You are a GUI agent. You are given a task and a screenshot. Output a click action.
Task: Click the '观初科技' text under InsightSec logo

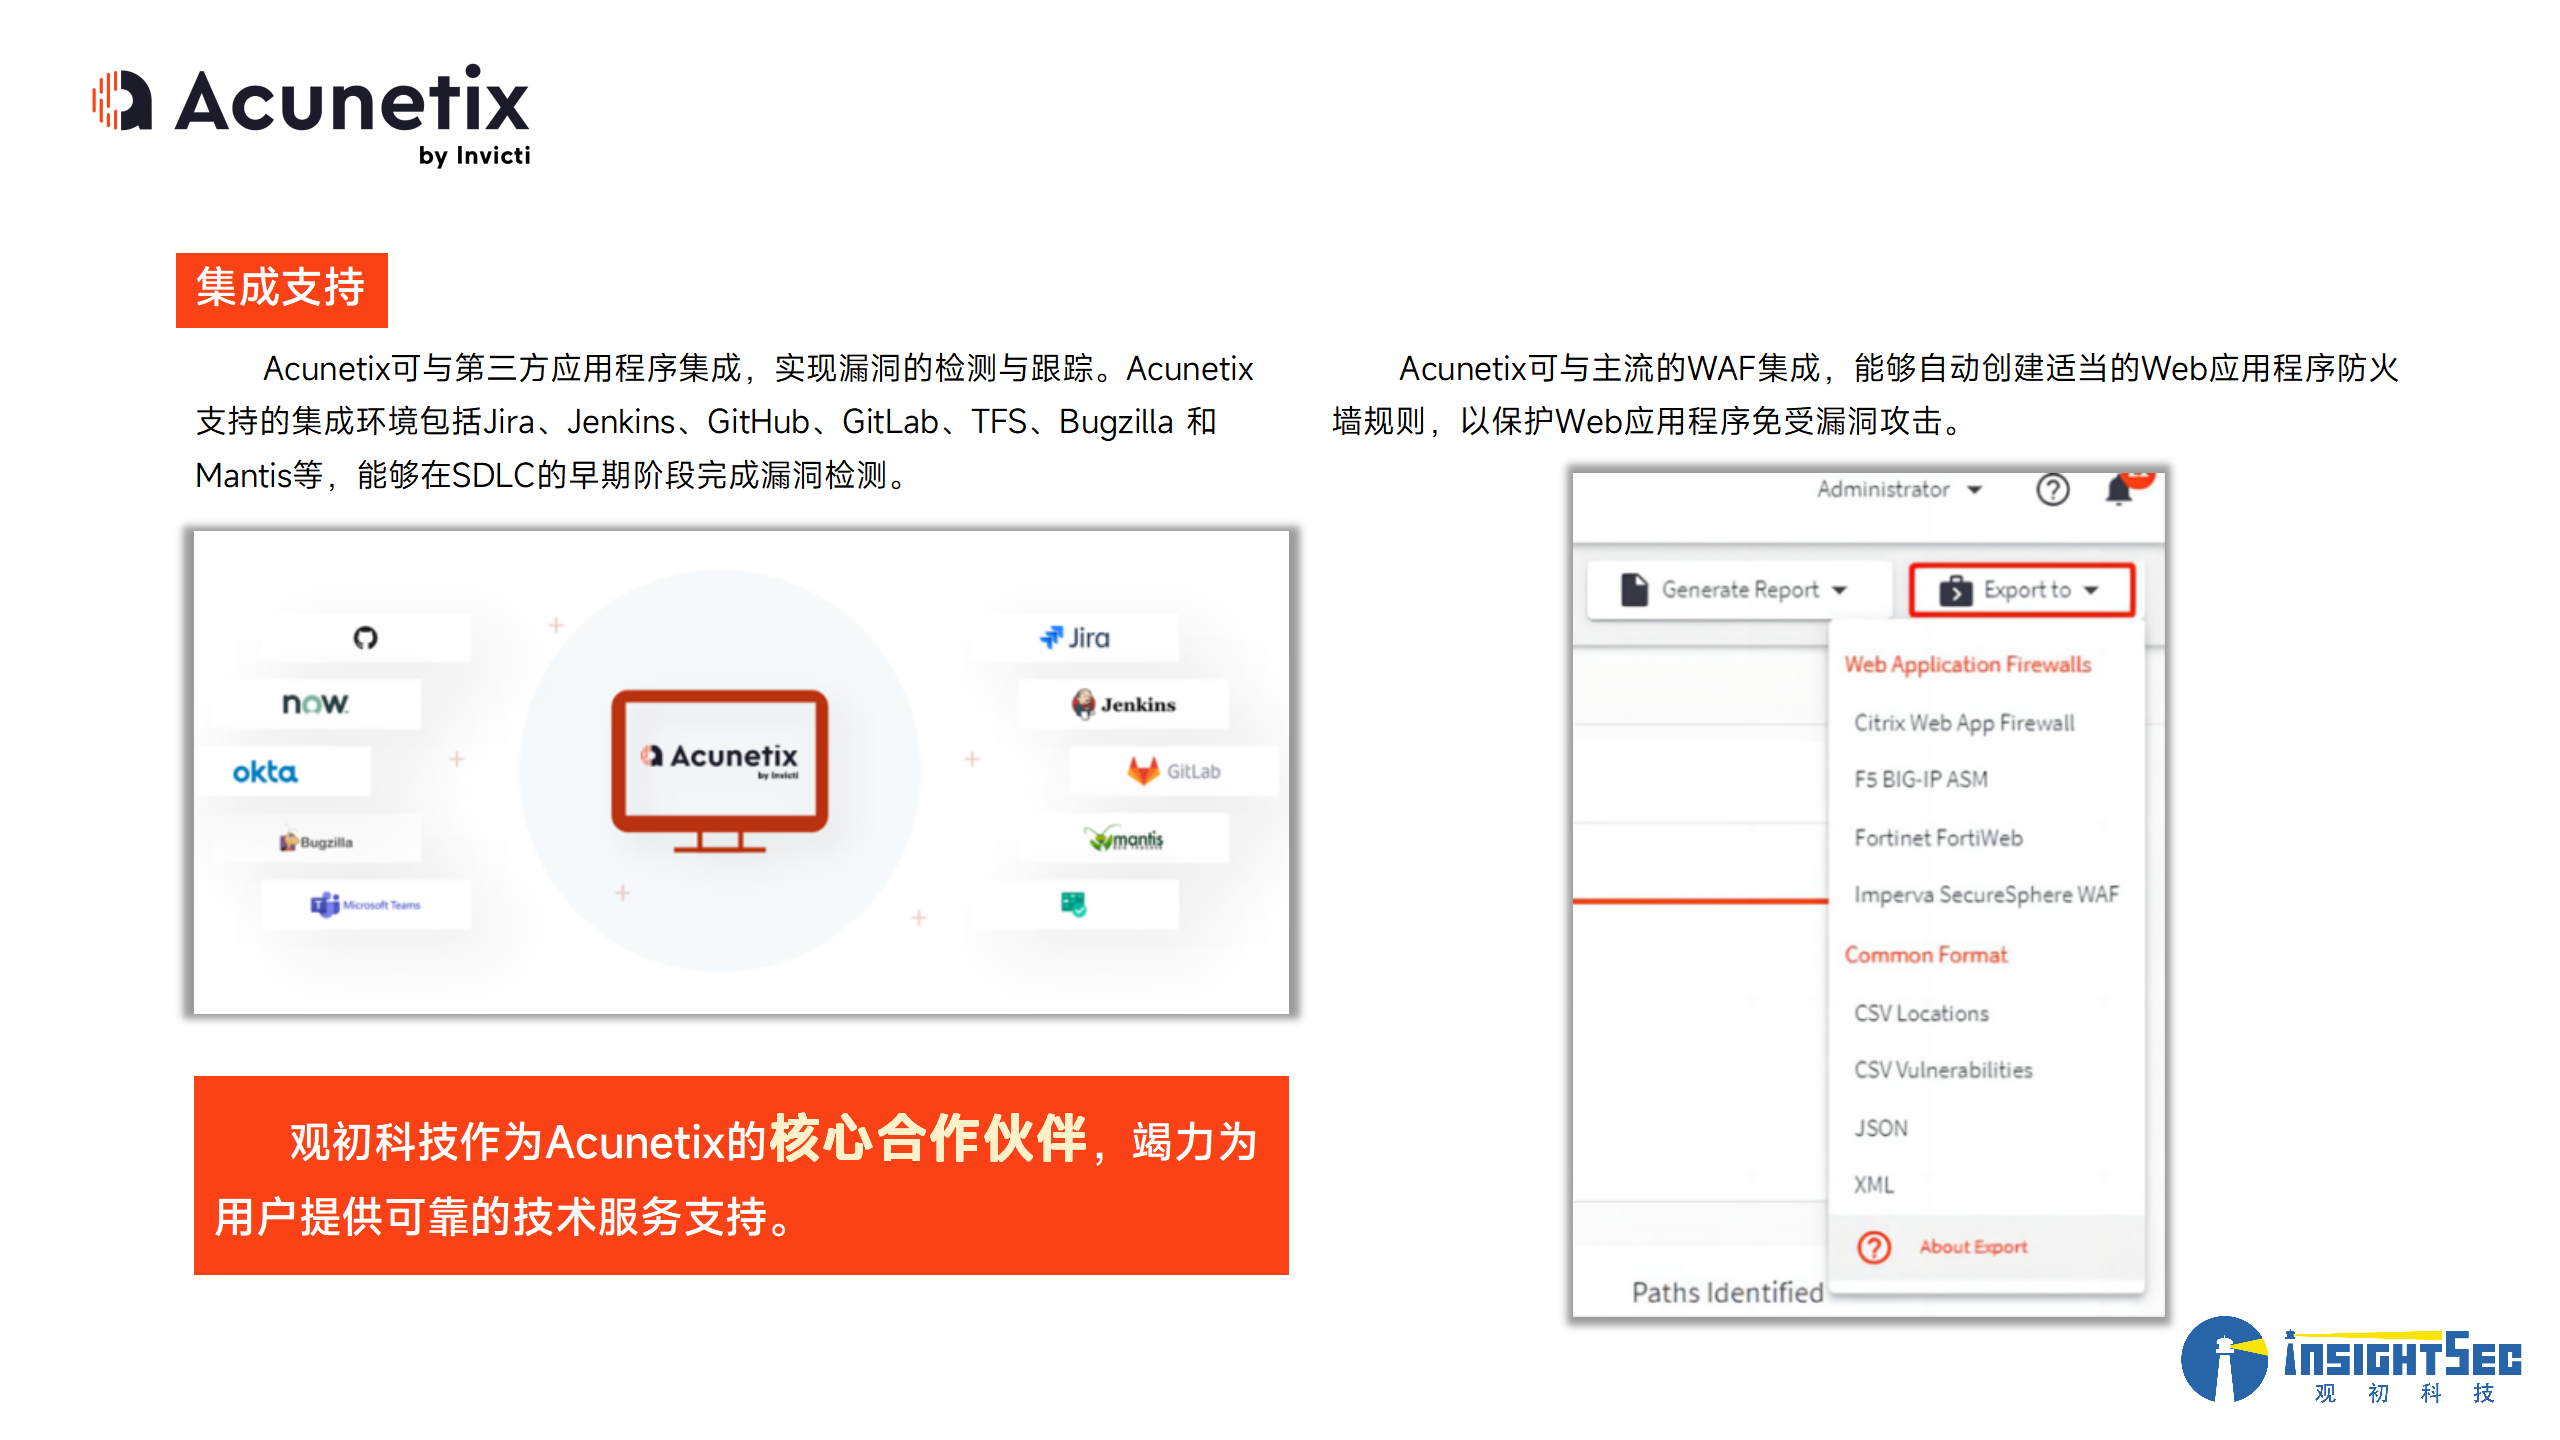click(x=2403, y=1392)
